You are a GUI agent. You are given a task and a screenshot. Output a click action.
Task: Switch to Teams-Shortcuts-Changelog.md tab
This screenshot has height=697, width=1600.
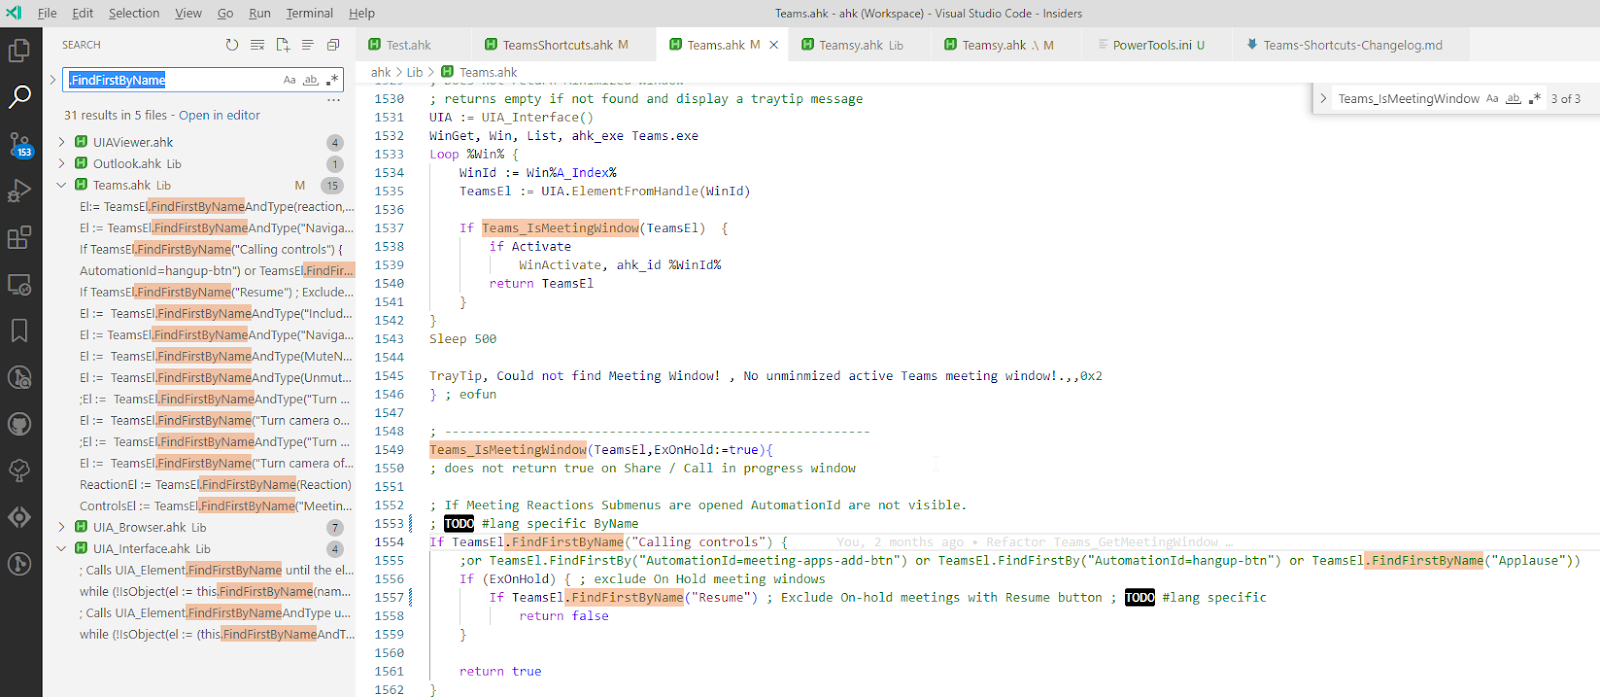pos(1352,45)
